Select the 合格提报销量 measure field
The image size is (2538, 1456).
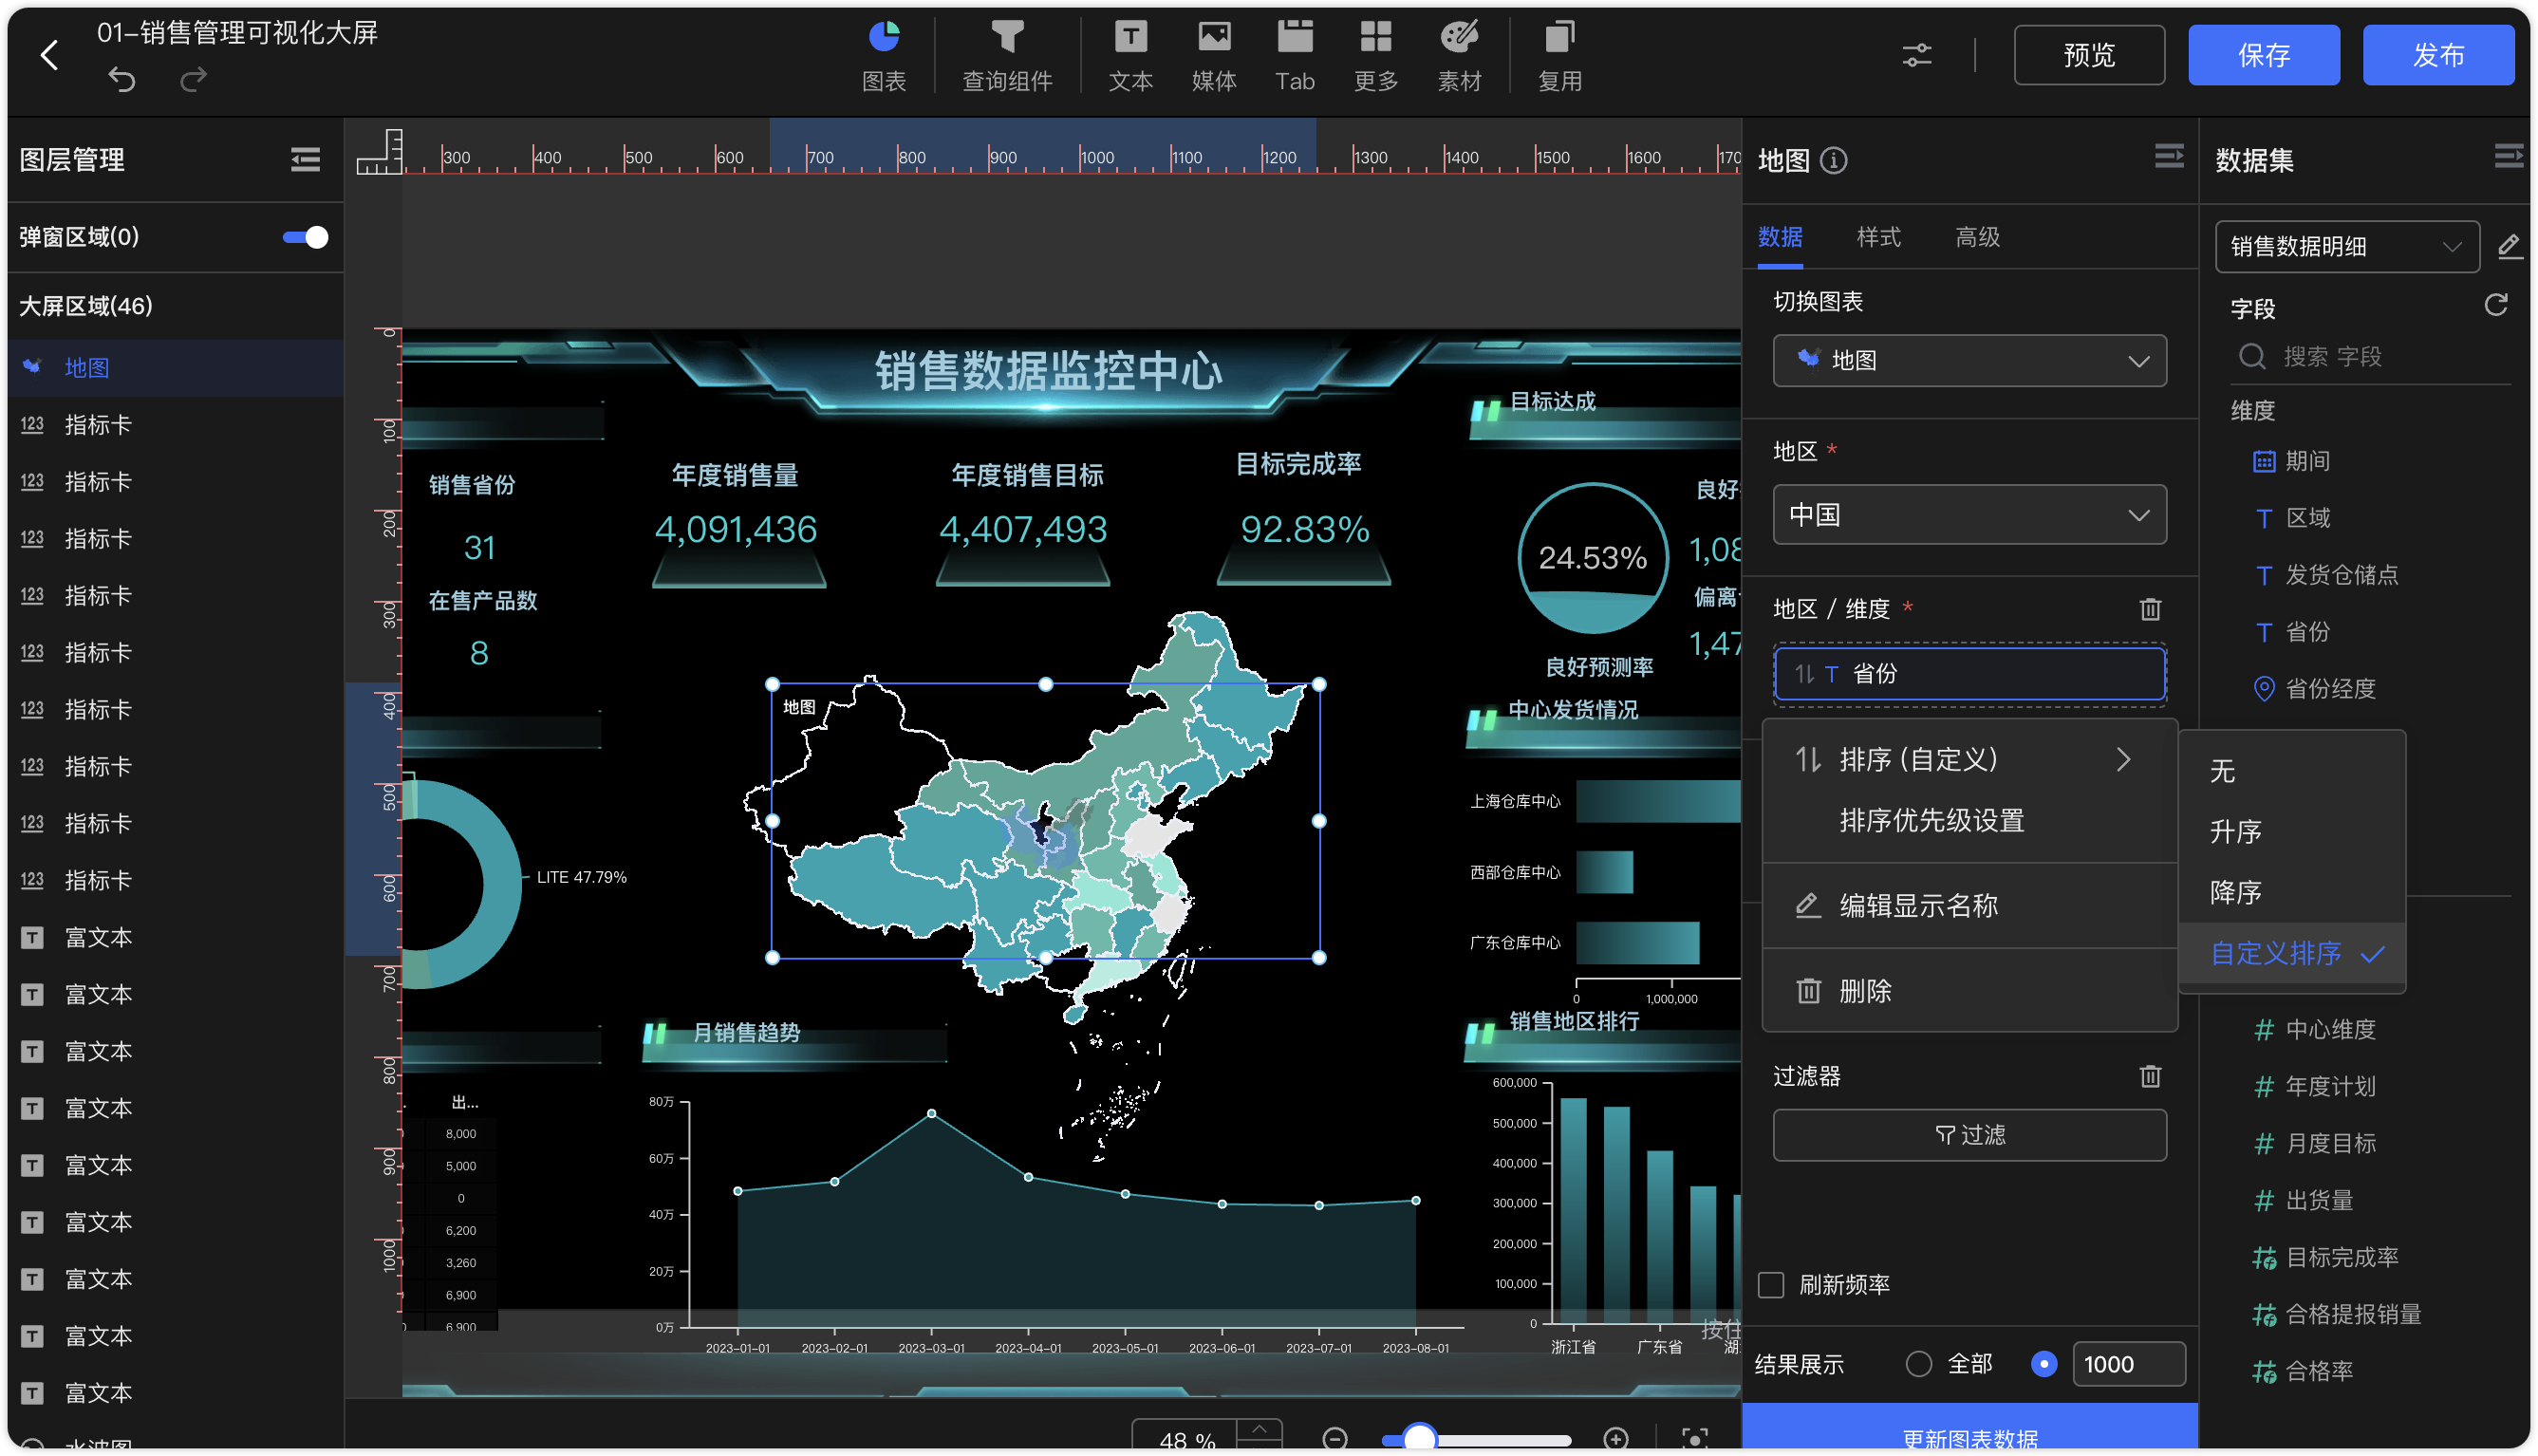point(2336,1315)
